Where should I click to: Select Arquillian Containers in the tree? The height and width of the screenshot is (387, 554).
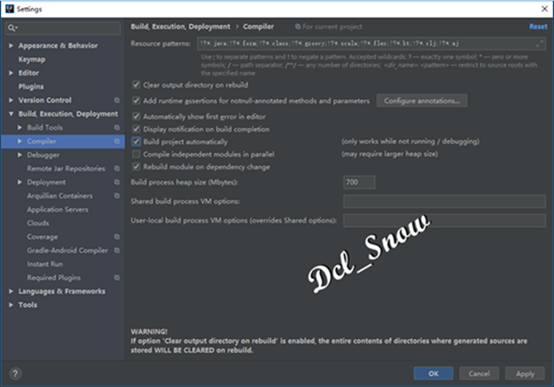point(60,196)
